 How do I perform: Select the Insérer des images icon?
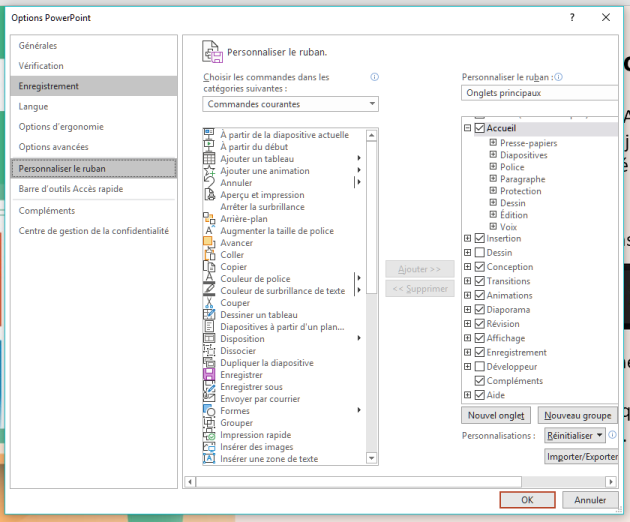click(x=209, y=447)
